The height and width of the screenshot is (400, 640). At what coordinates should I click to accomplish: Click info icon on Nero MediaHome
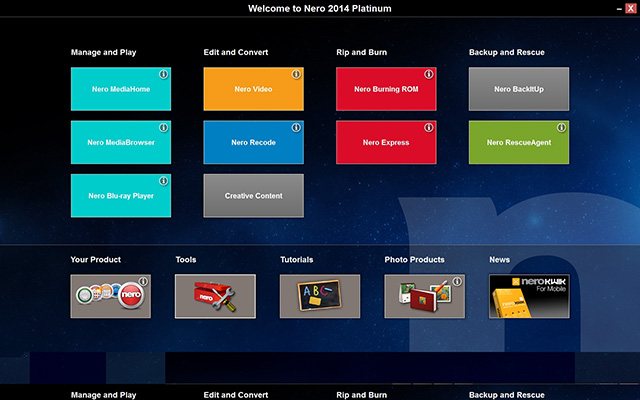163,74
